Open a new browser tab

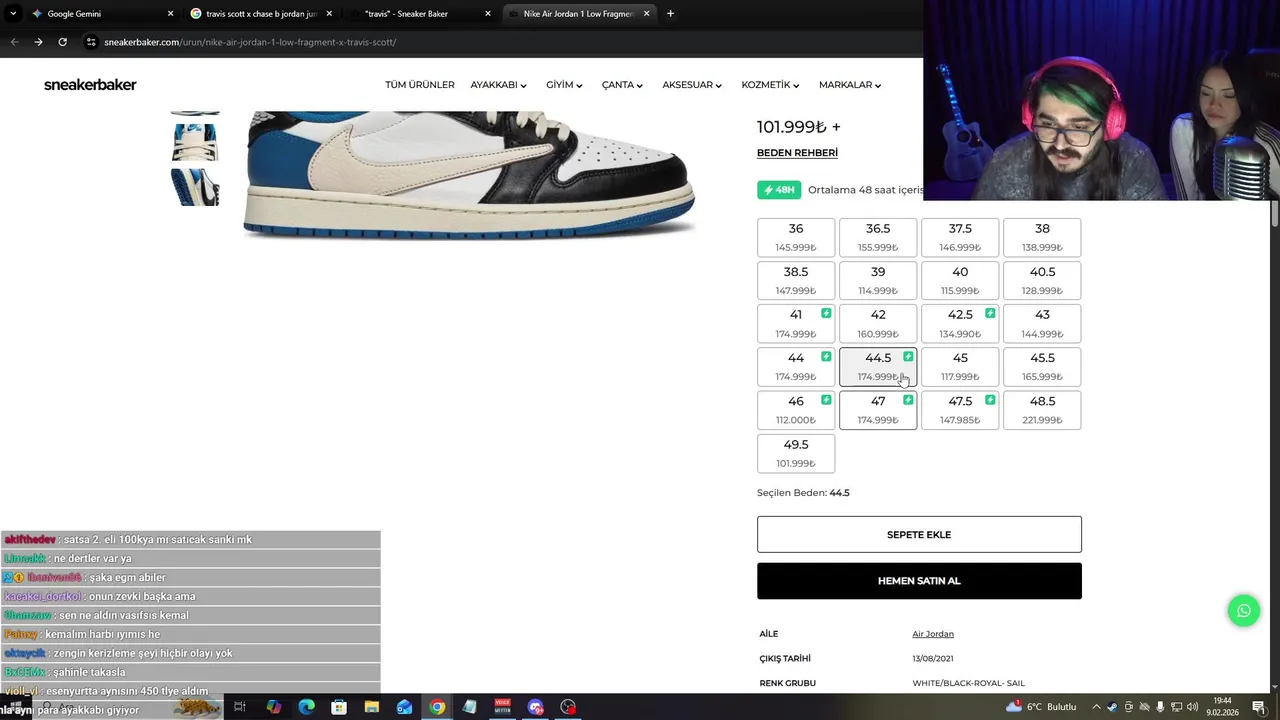point(670,14)
